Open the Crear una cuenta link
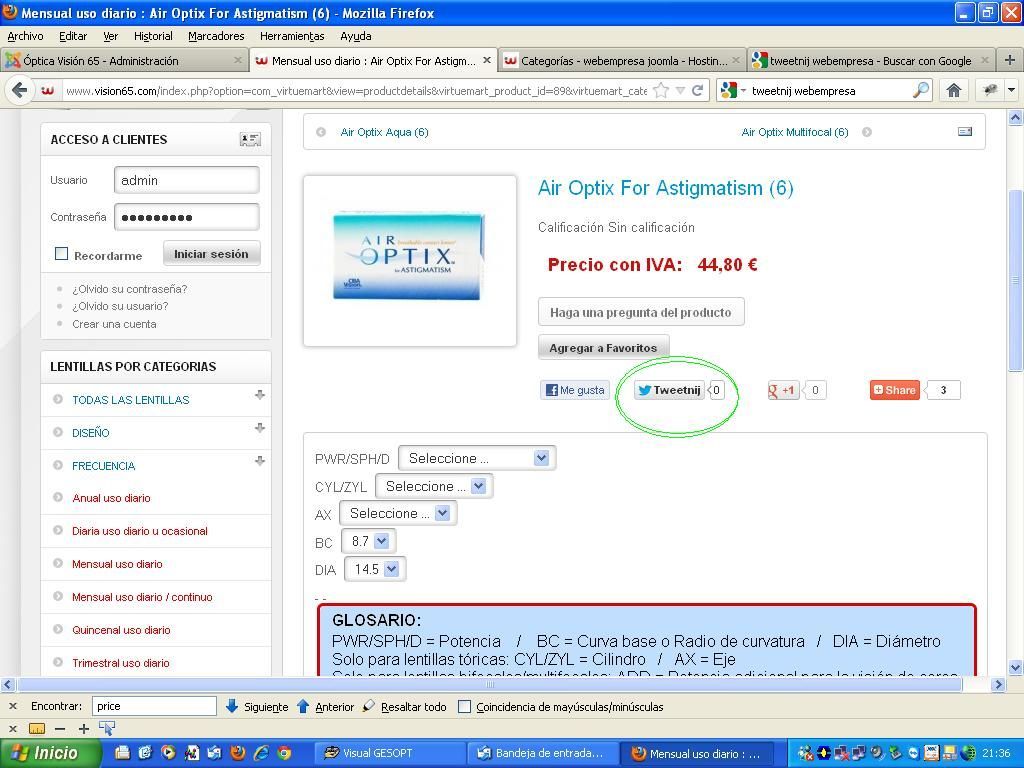 pyautogui.click(x=114, y=324)
